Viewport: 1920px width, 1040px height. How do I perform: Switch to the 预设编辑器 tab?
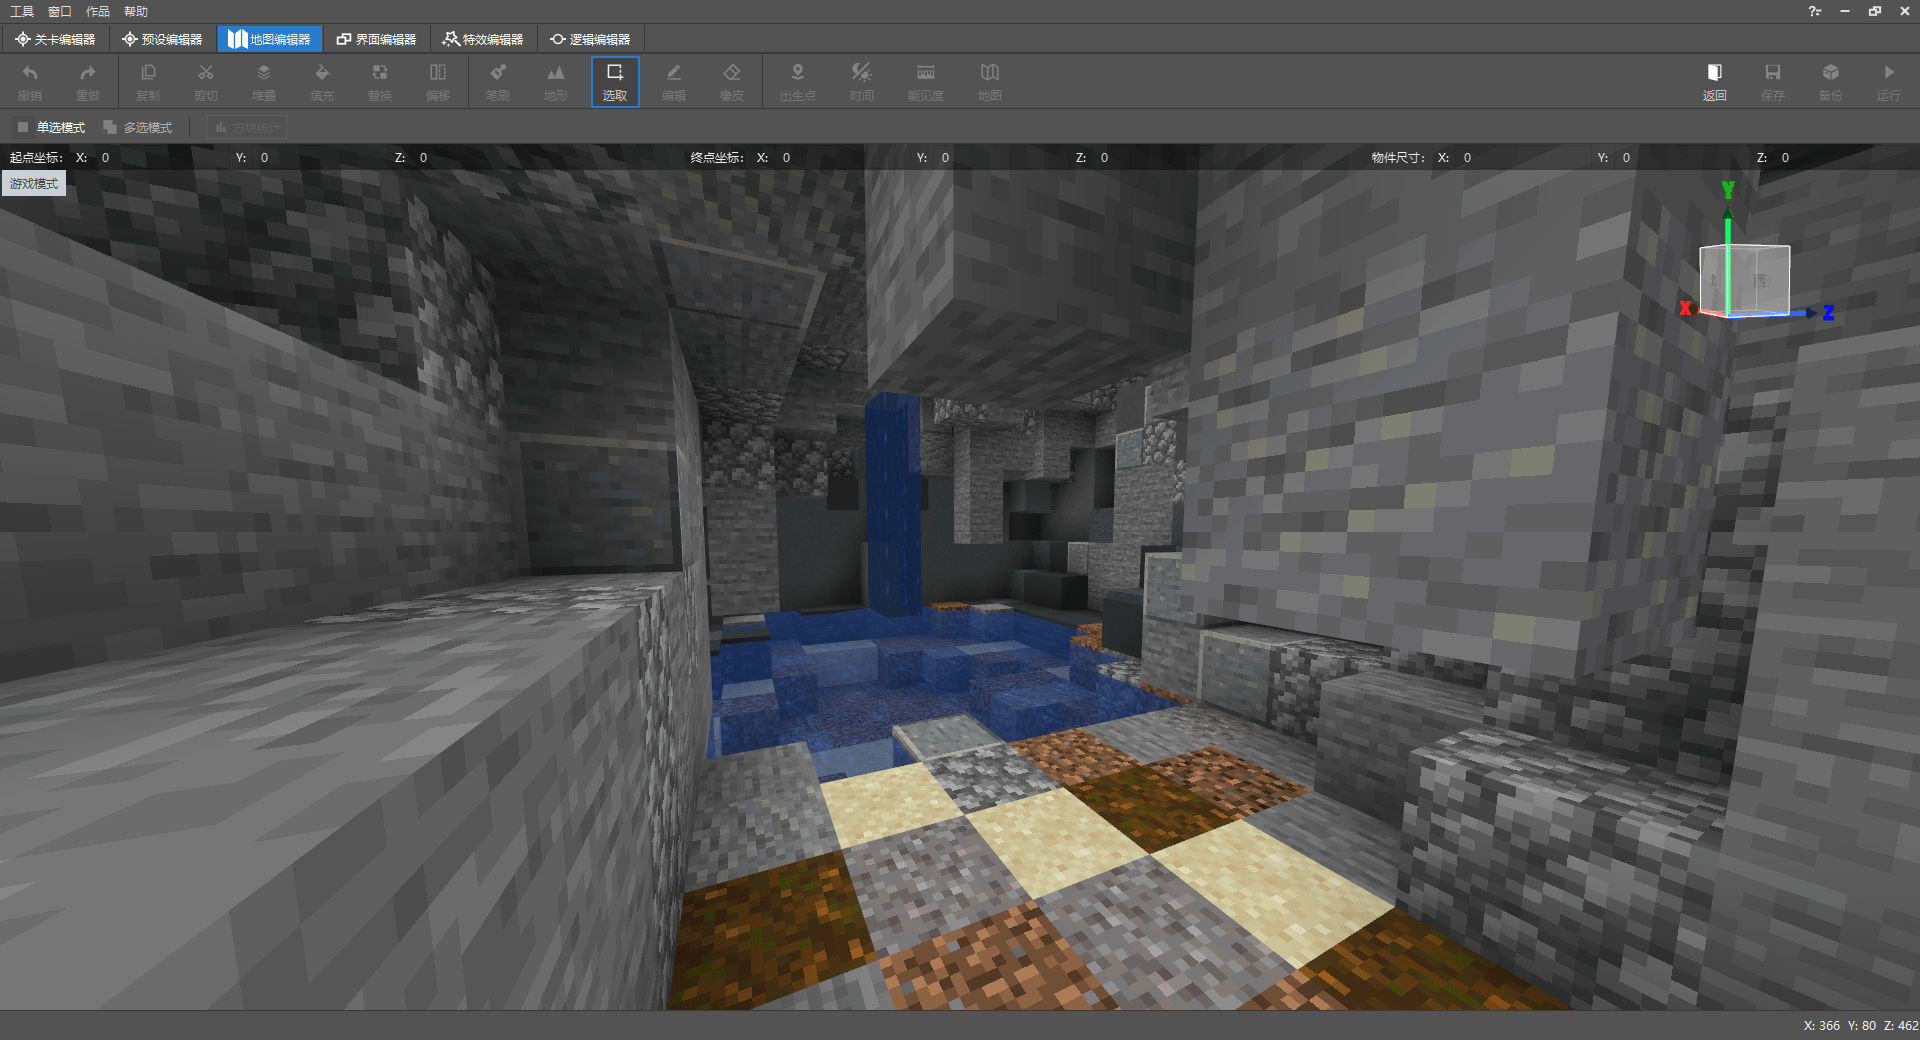(162, 39)
